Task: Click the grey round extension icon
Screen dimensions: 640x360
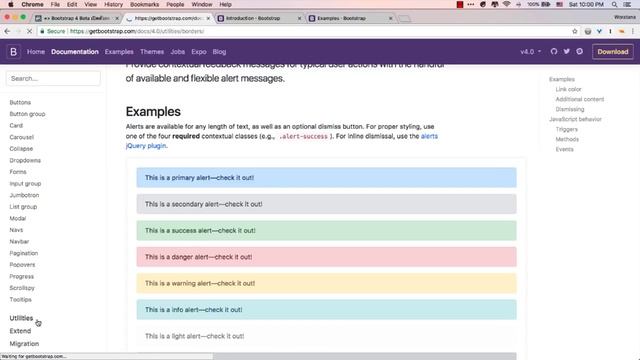Action: pos(588,31)
